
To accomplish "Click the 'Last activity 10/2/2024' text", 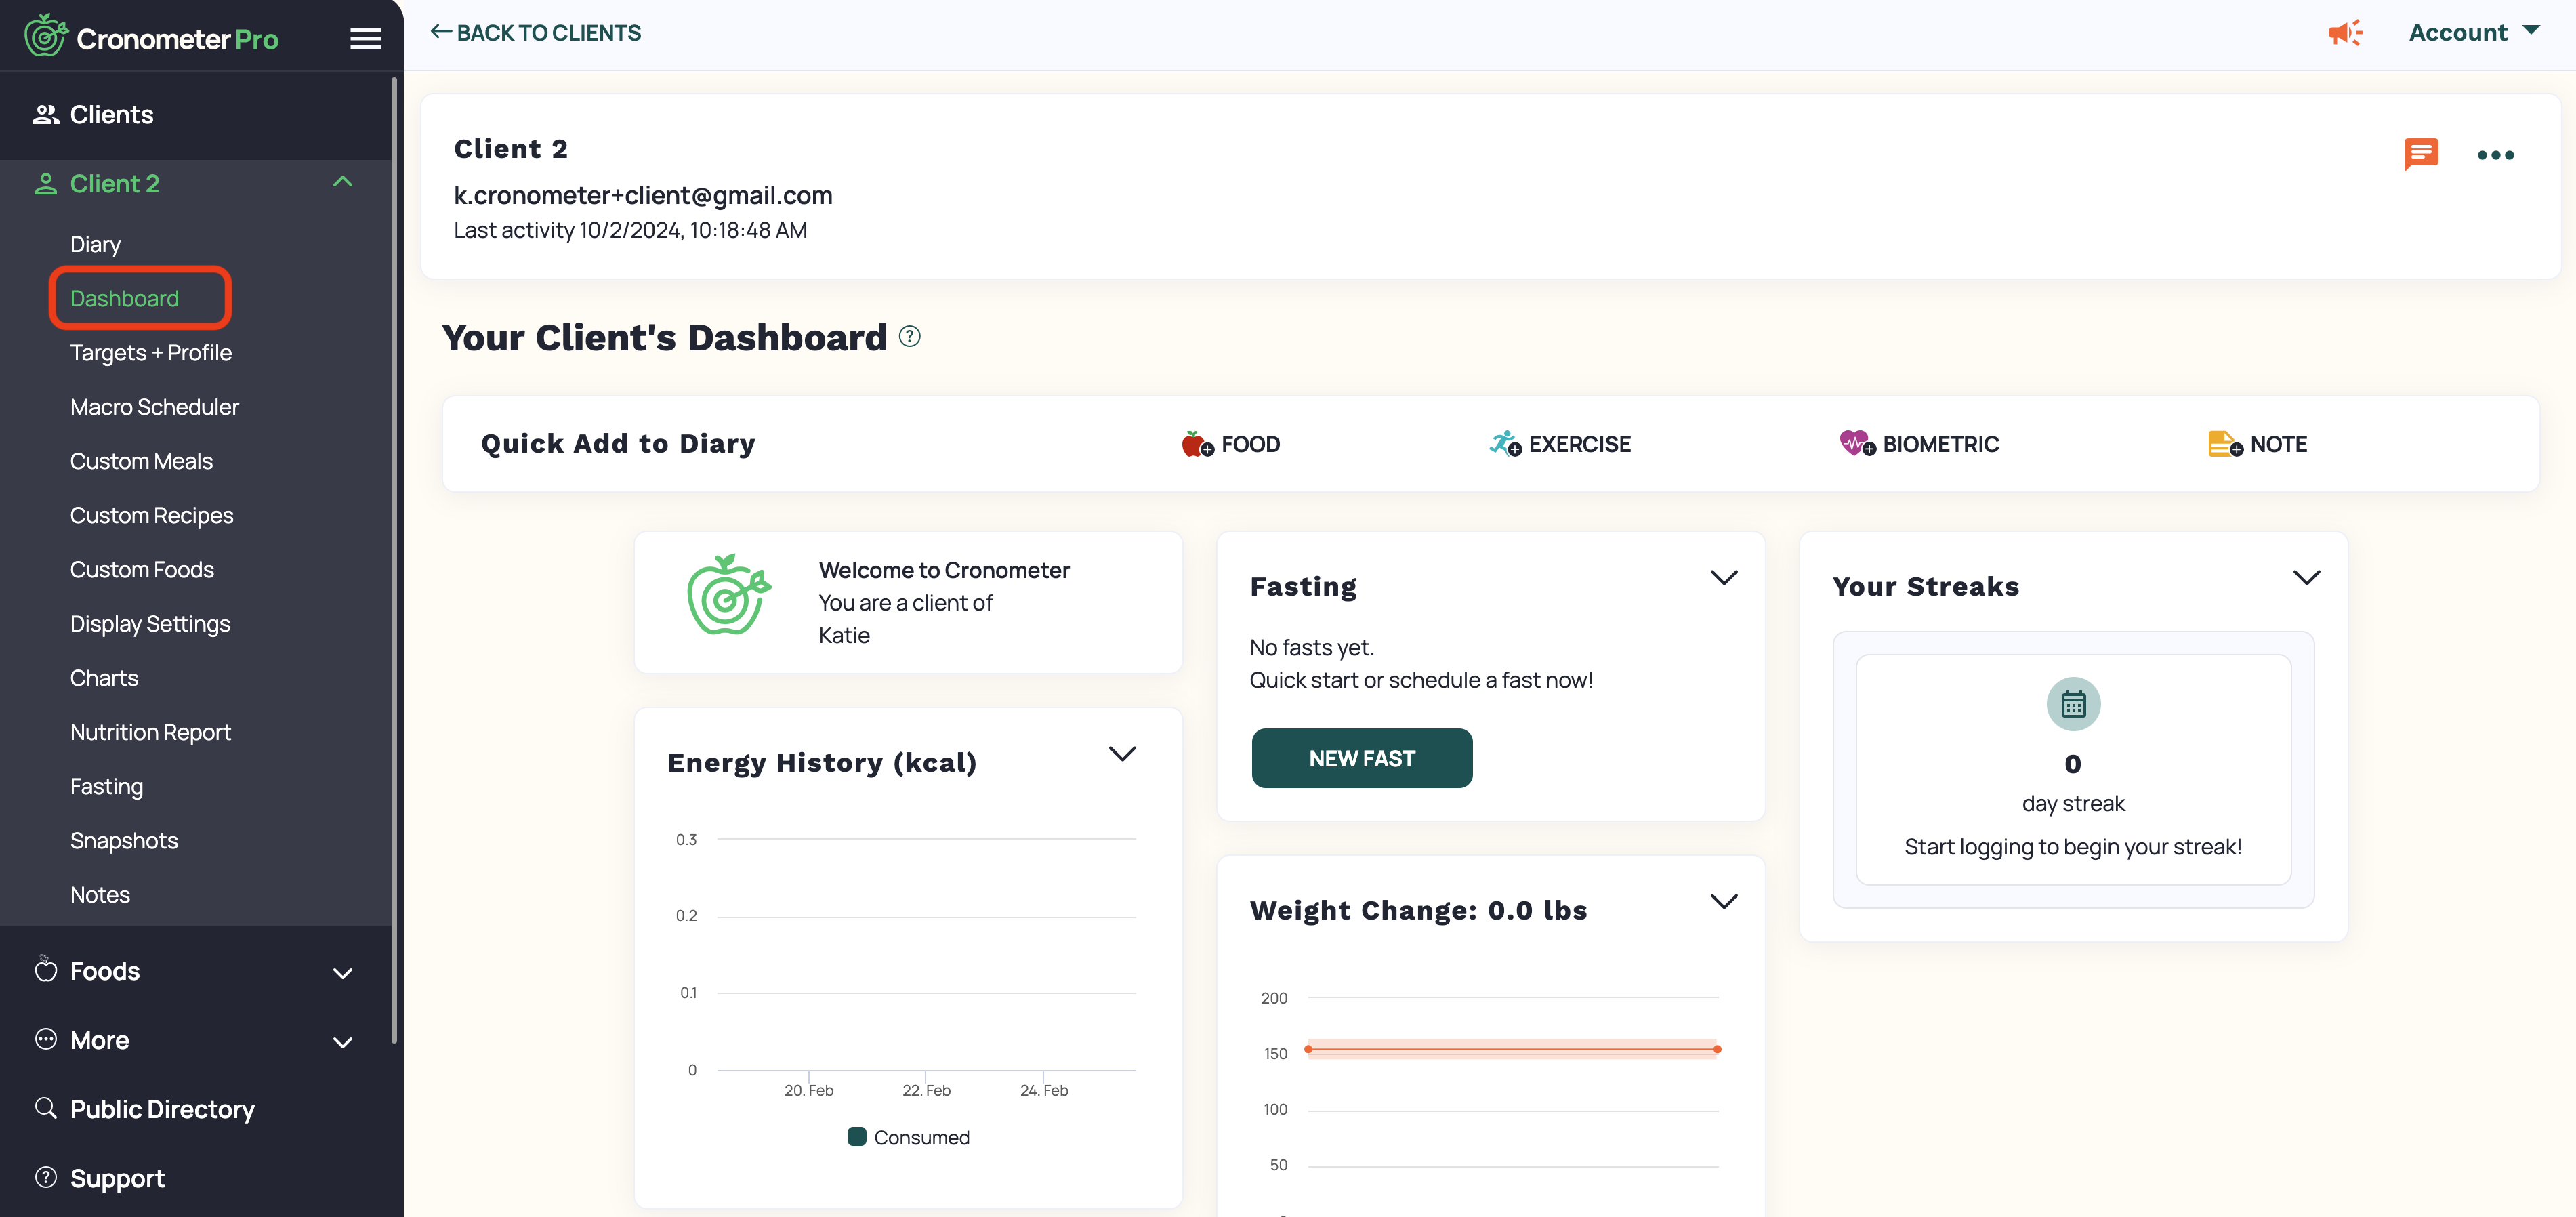I will point(630,230).
